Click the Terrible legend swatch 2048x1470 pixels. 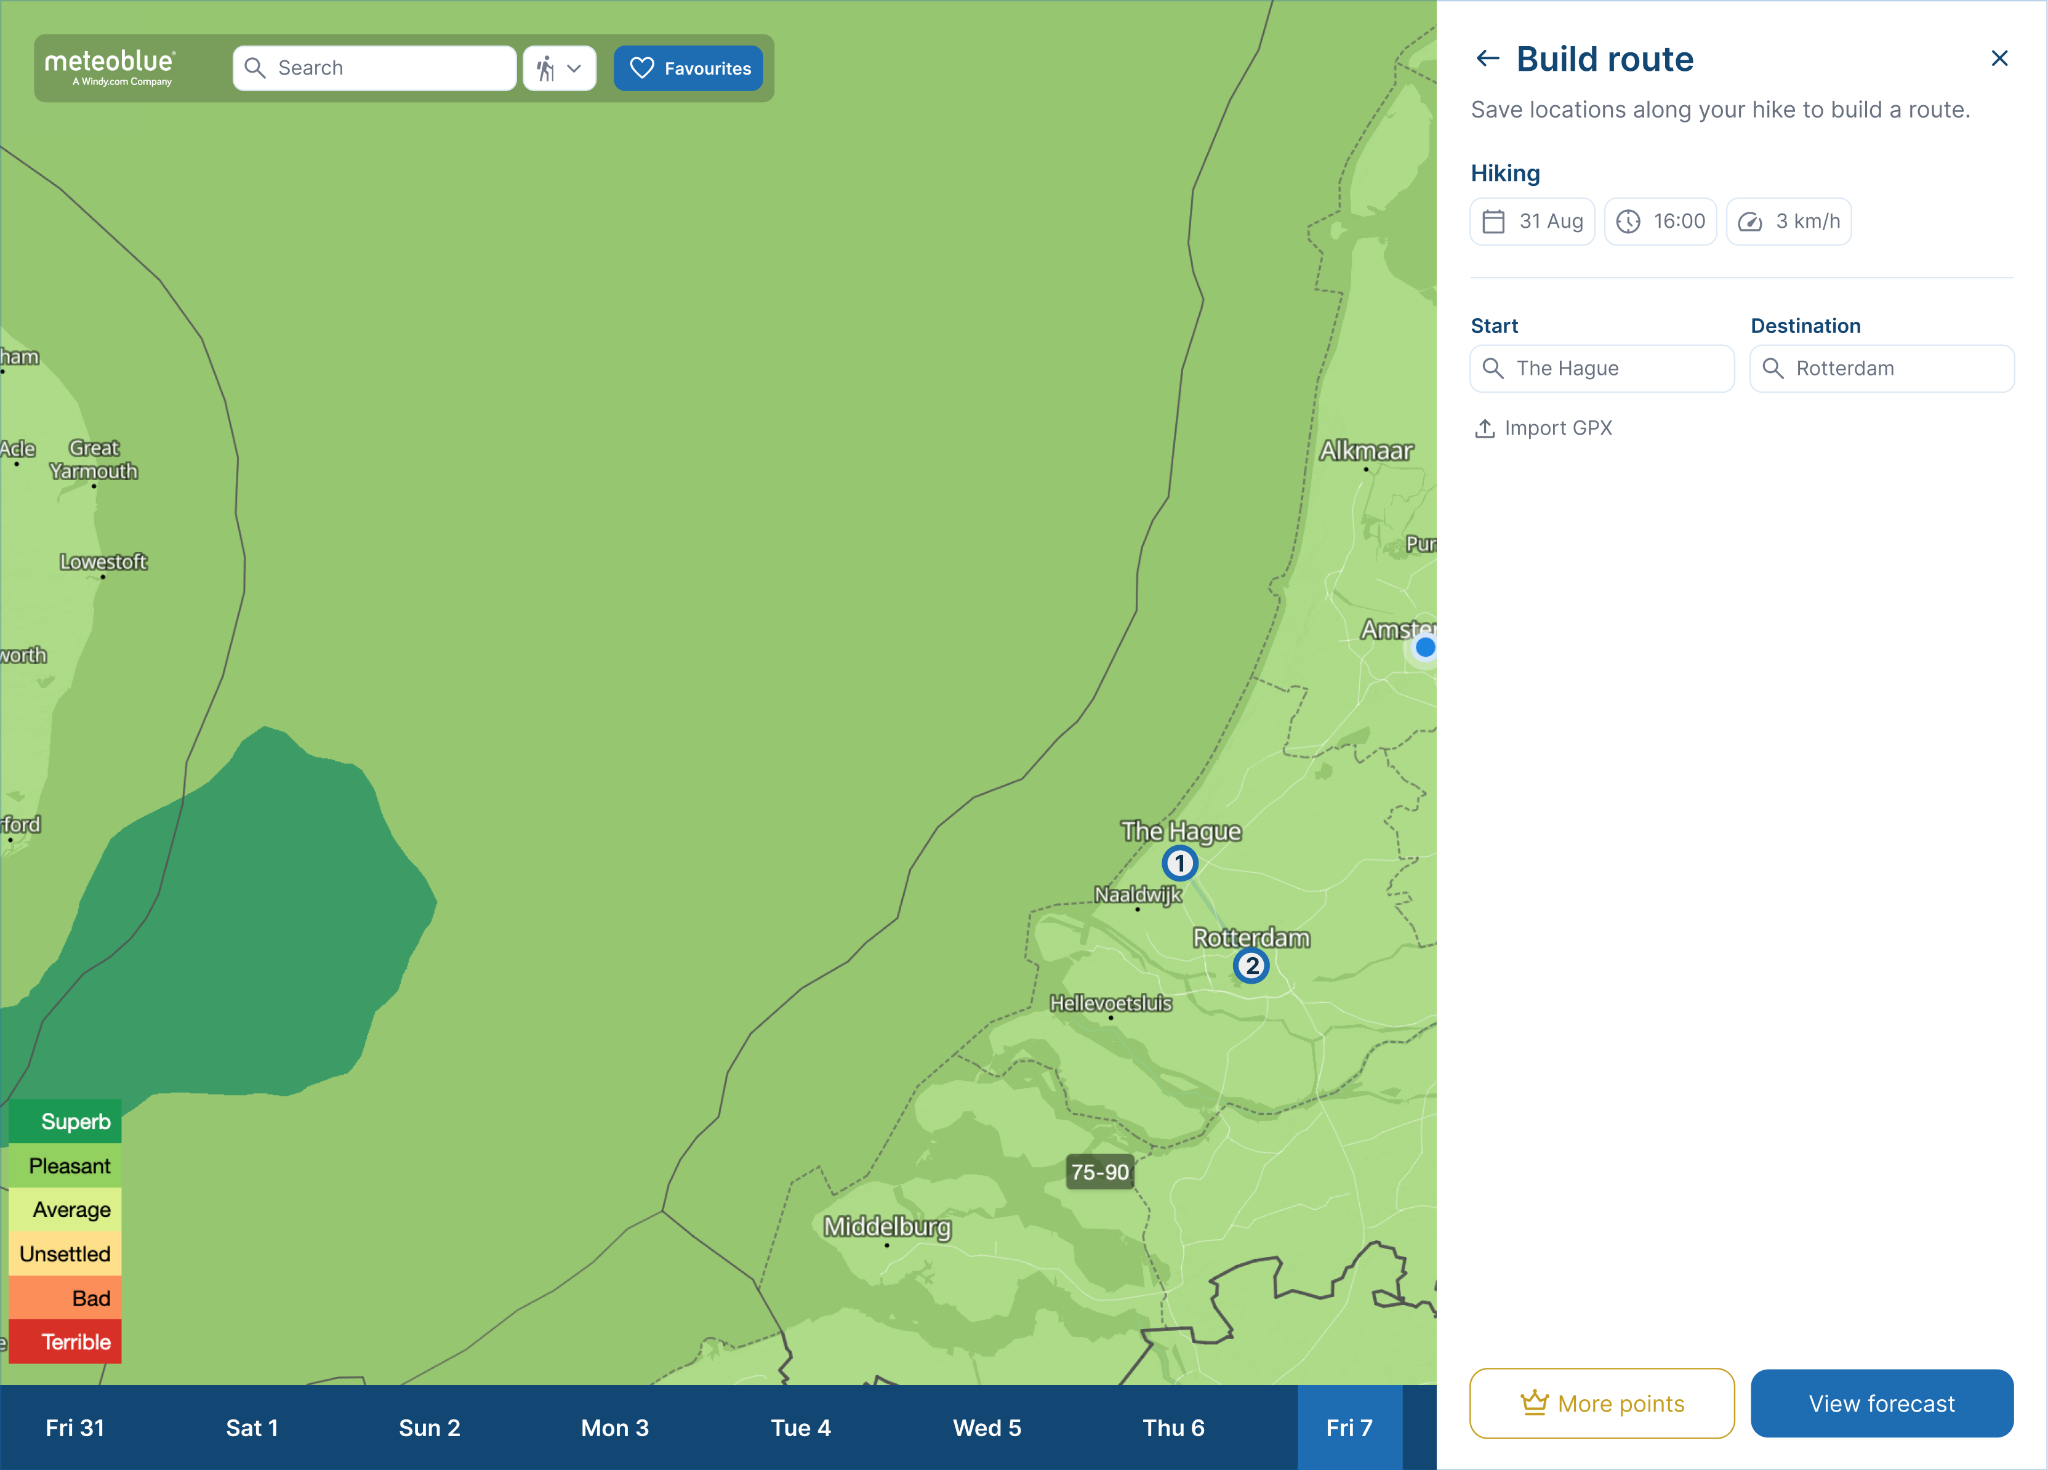pyautogui.click(x=65, y=1342)
